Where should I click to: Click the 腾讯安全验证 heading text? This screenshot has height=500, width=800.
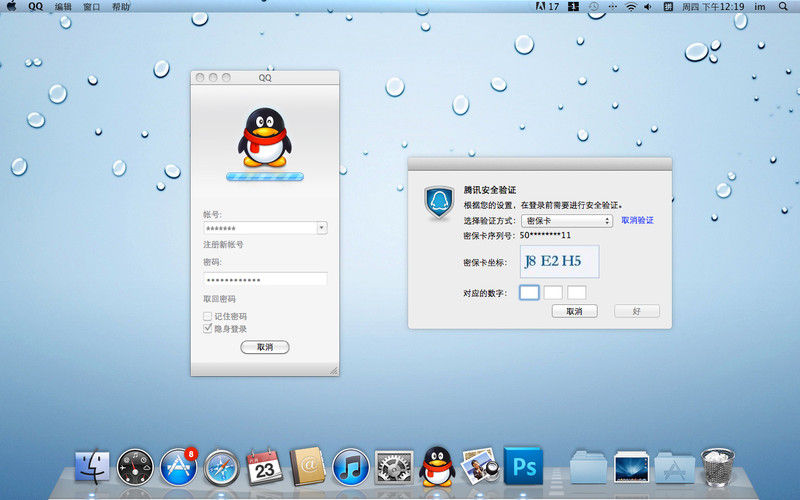490,190
